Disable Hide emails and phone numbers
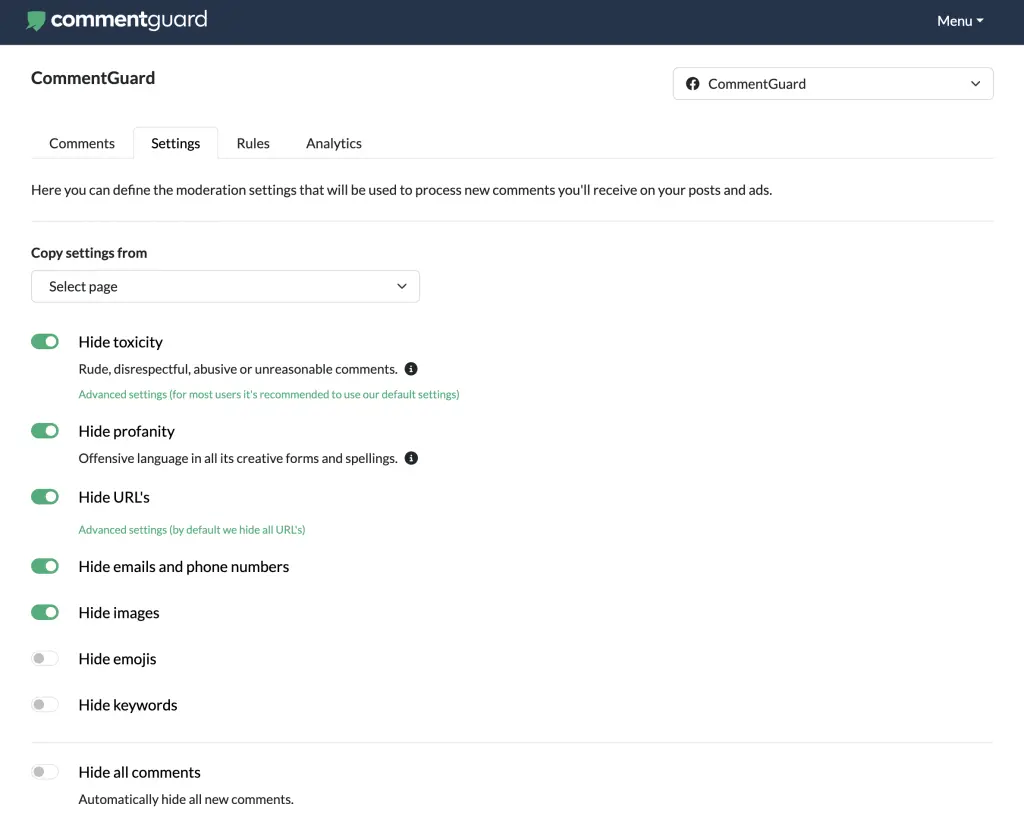Image resolution: width=1024 pixels, height=826 pixels. pos(45,566)
